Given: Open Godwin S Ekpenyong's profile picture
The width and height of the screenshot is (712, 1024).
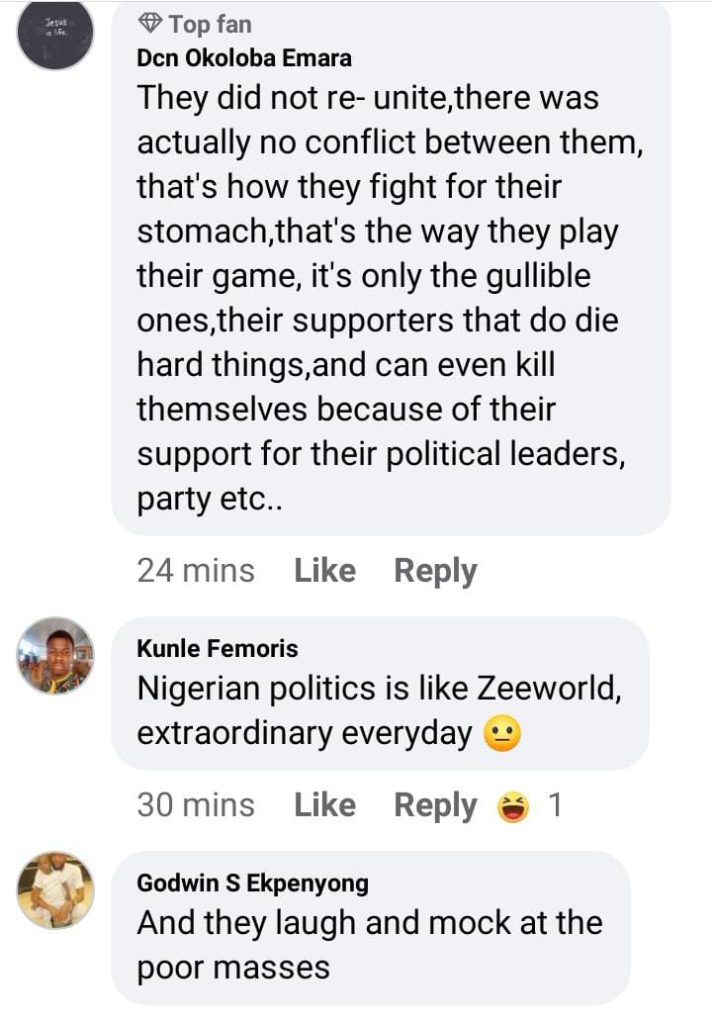Looking at the screenshot, I should pos(56,890).
